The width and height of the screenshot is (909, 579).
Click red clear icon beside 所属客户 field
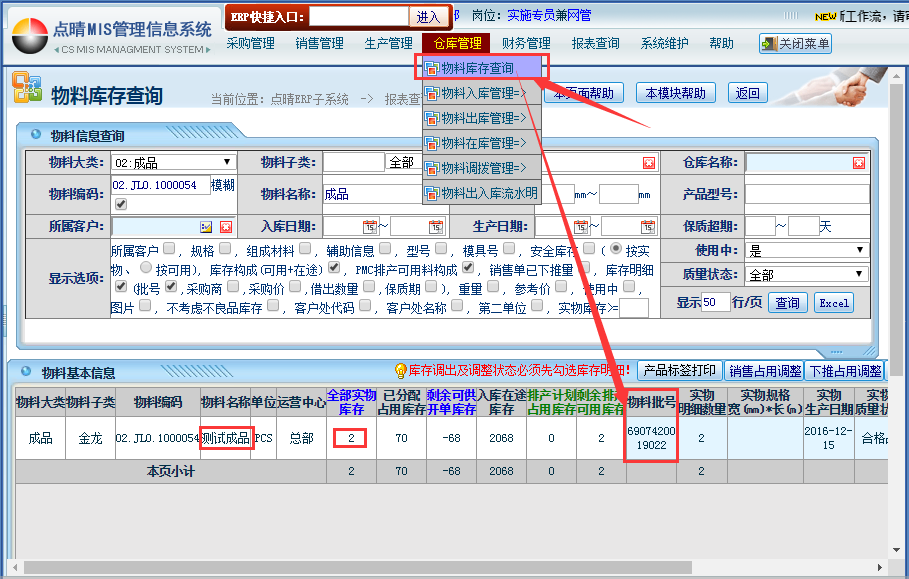pos(226,227)
